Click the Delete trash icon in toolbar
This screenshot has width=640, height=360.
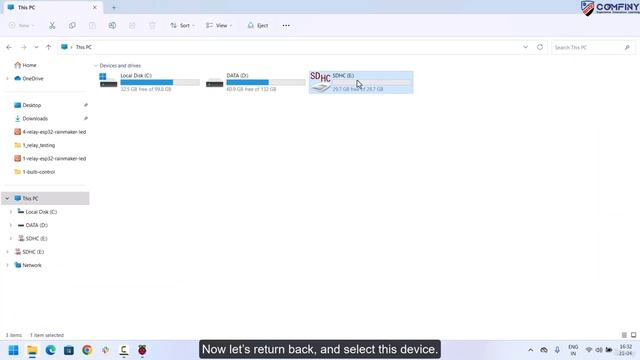tap(152, 25)
